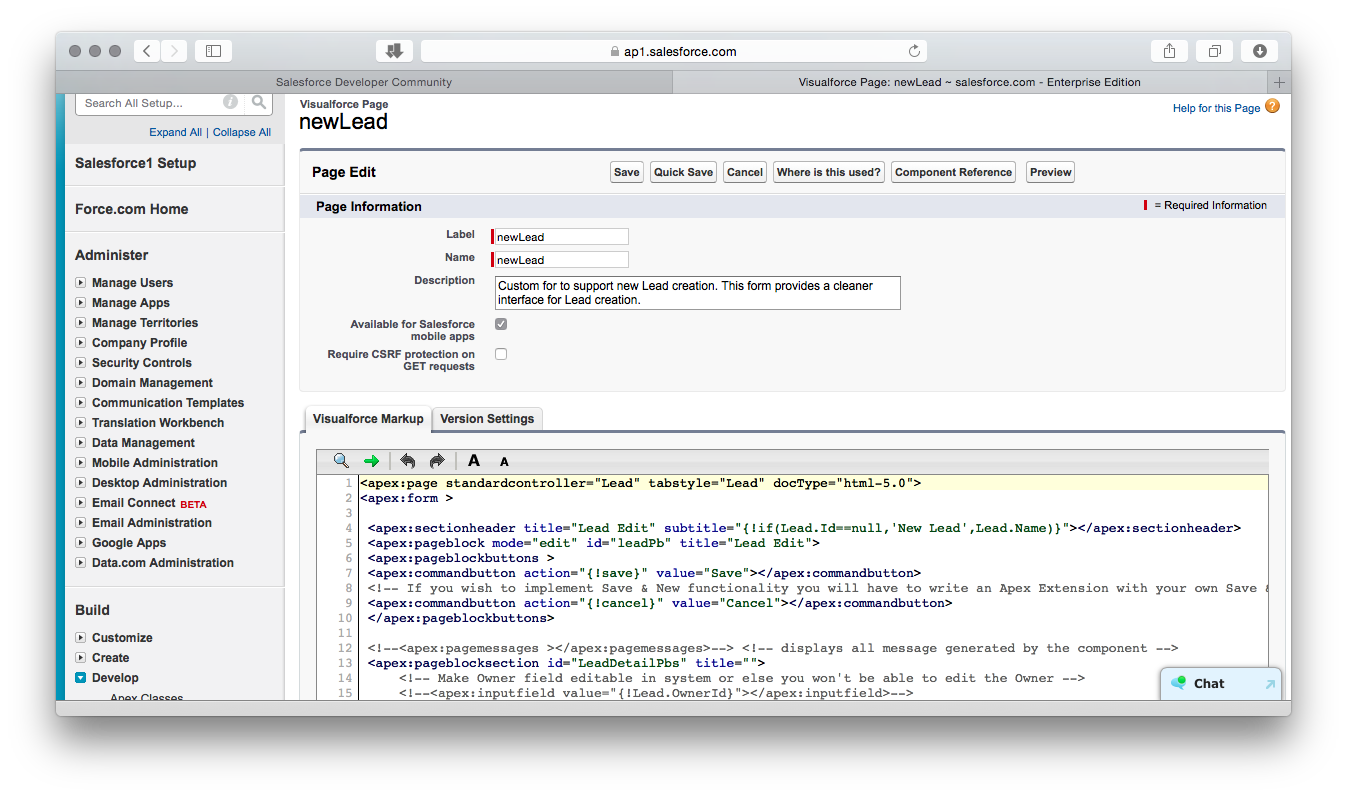
Task: Switch to the Version Settings tab
Action: [487, 419]
